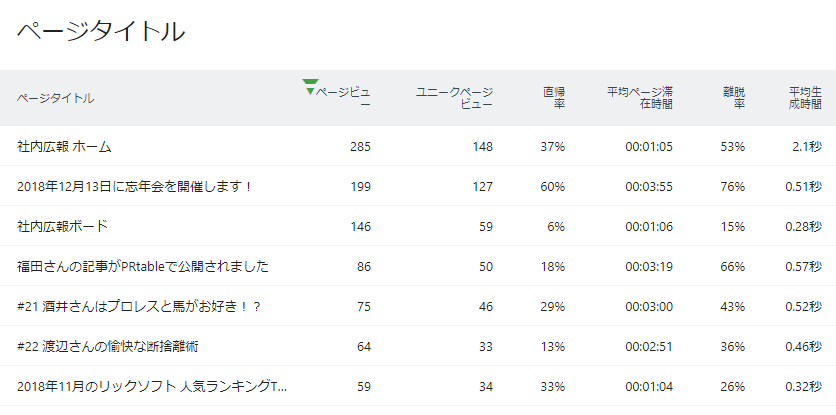Click the 平均ページ滞在時間 column header
Image resolution: width=836 pixels, height=415 pixels.
coord(640,98)
